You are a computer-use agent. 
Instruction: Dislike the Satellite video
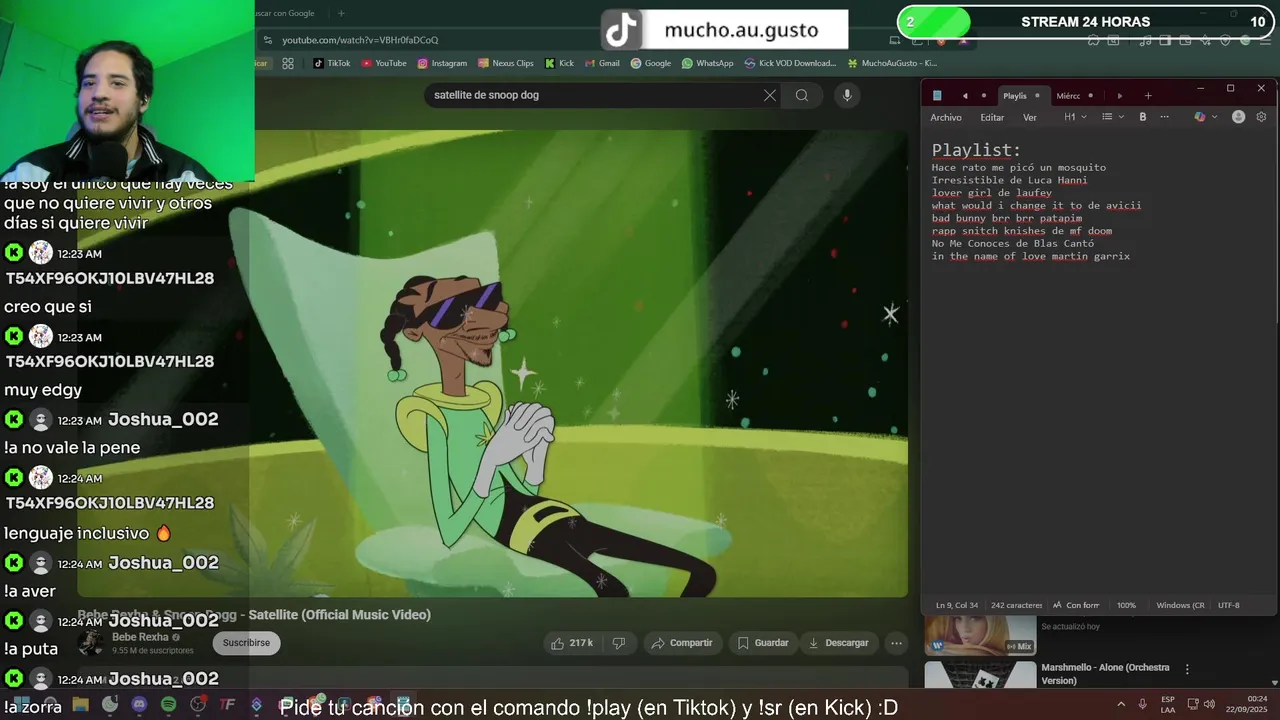pos(618,643)
